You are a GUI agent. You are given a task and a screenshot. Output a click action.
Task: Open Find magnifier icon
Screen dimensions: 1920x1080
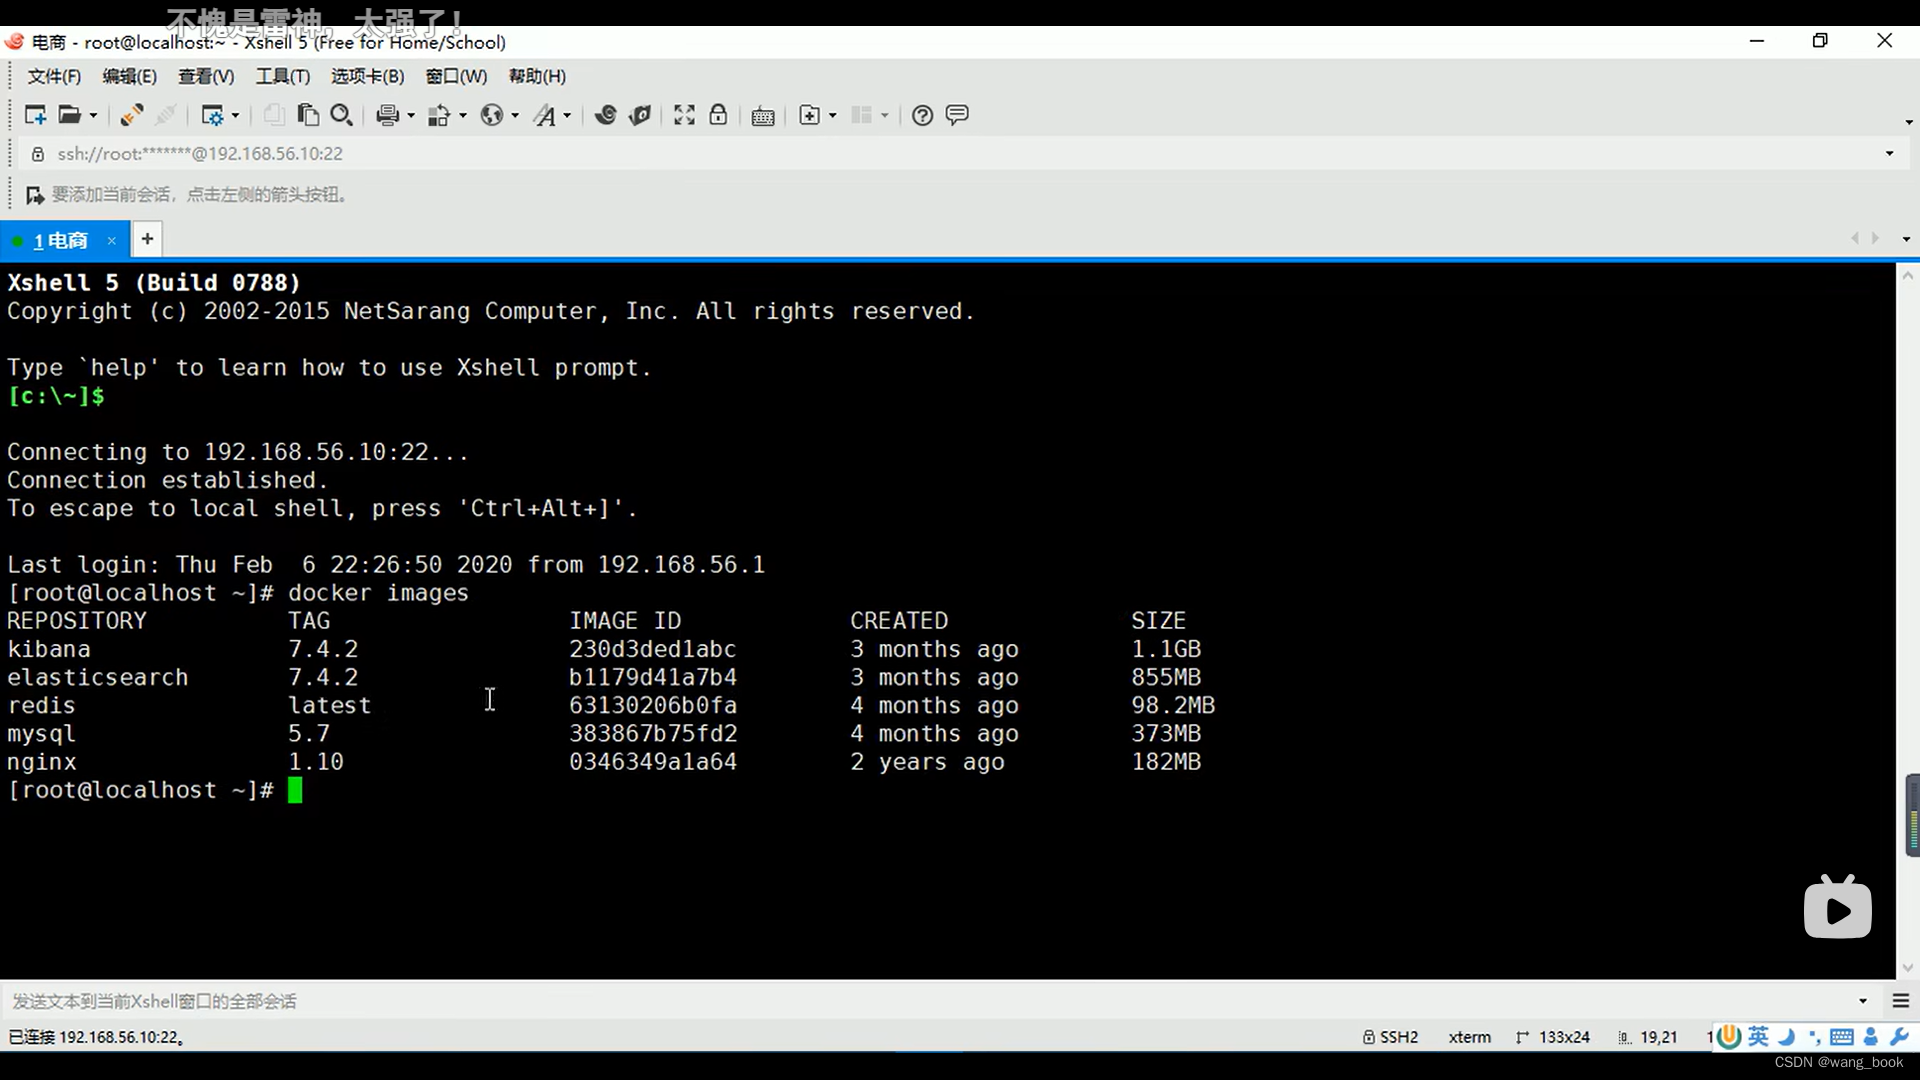[342, 115]
